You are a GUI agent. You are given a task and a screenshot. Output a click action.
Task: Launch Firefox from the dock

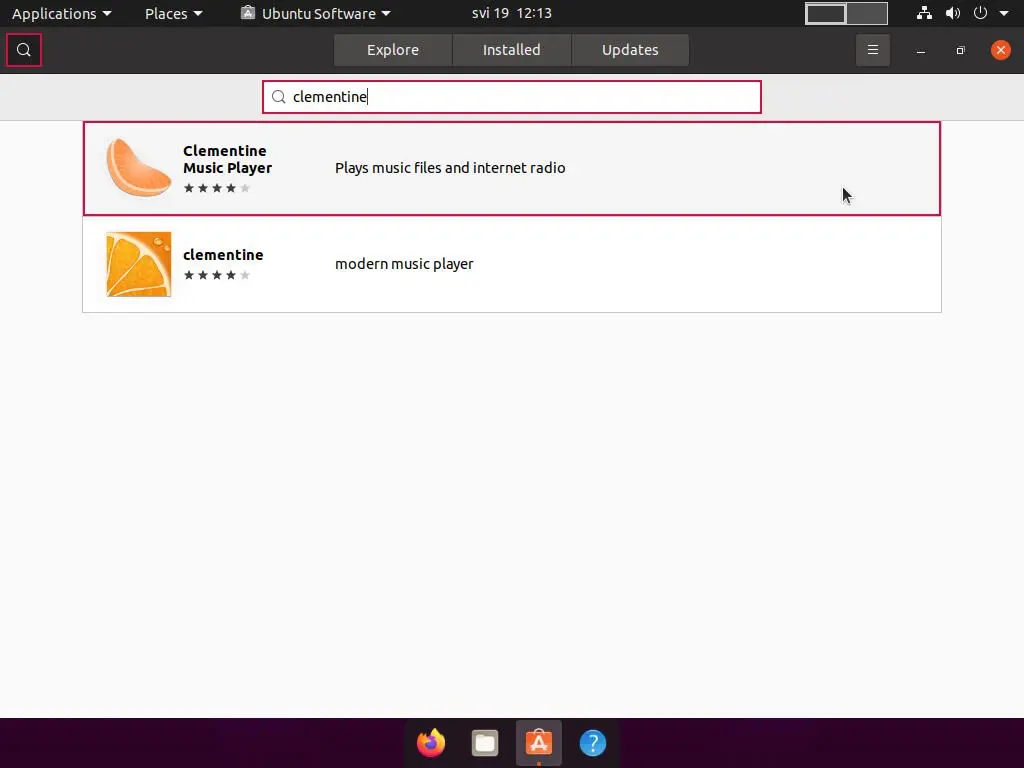point(431,743)
